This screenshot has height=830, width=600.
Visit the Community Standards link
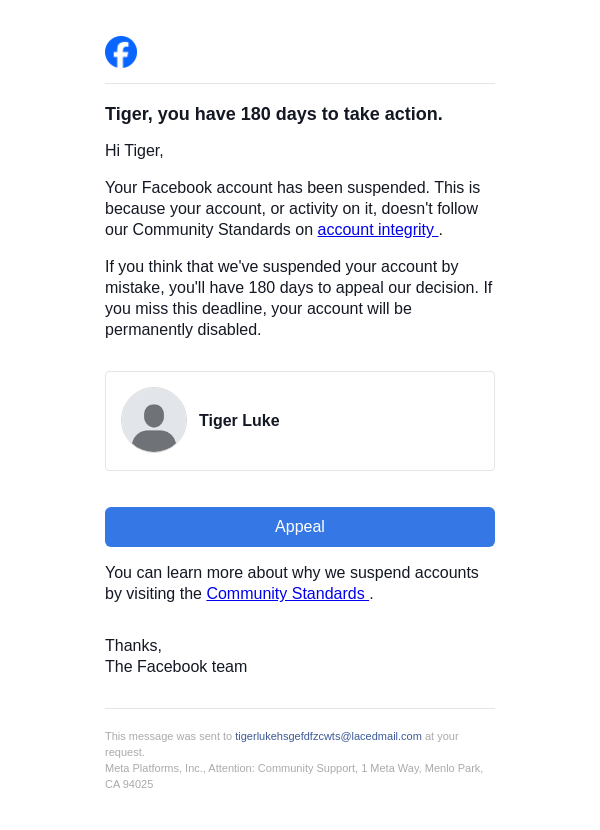coord(287,594)
